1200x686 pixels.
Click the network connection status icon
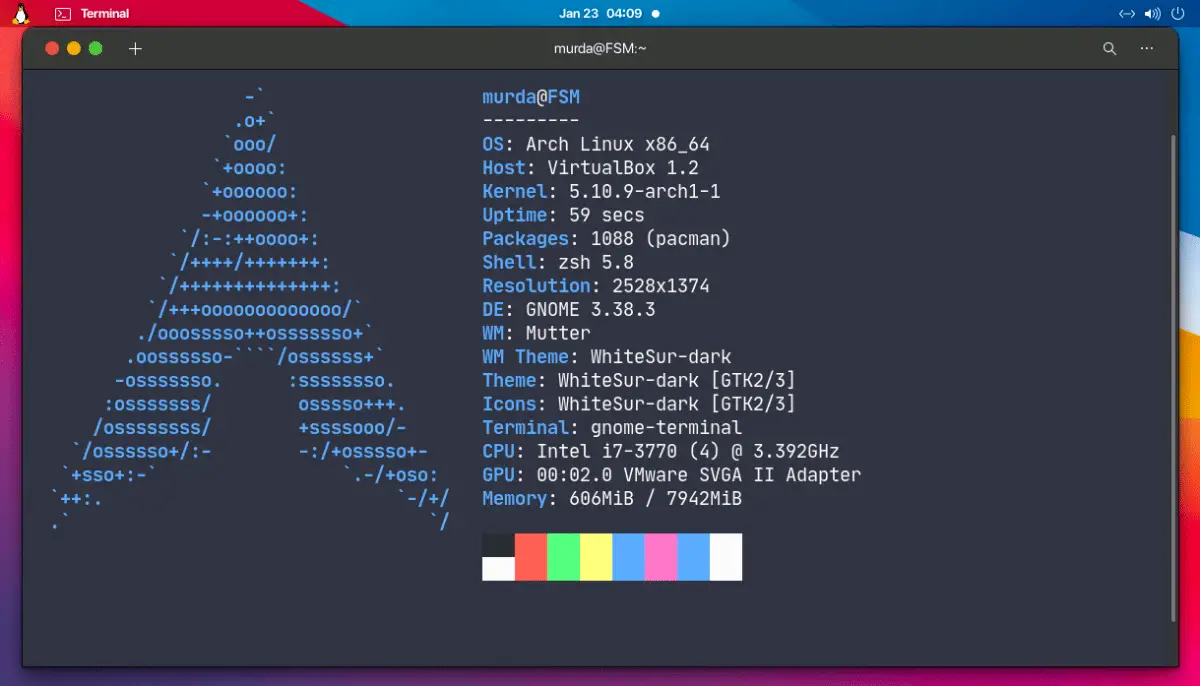1127,14
